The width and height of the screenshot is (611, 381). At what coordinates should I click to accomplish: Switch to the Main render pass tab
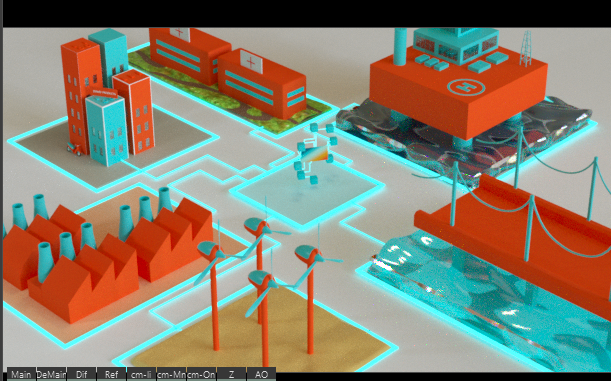21,374
